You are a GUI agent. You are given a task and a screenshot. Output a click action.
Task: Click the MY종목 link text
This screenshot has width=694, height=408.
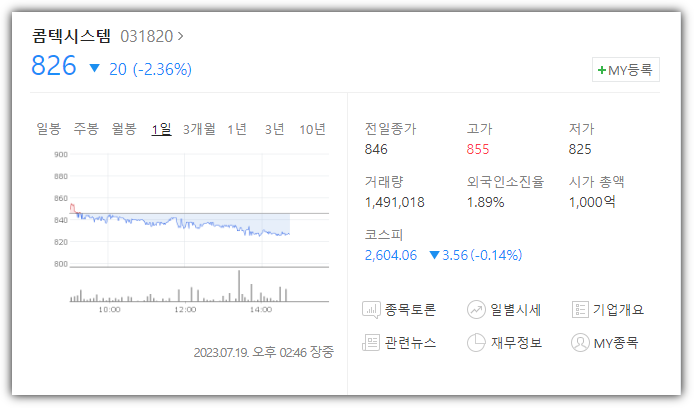616,343
